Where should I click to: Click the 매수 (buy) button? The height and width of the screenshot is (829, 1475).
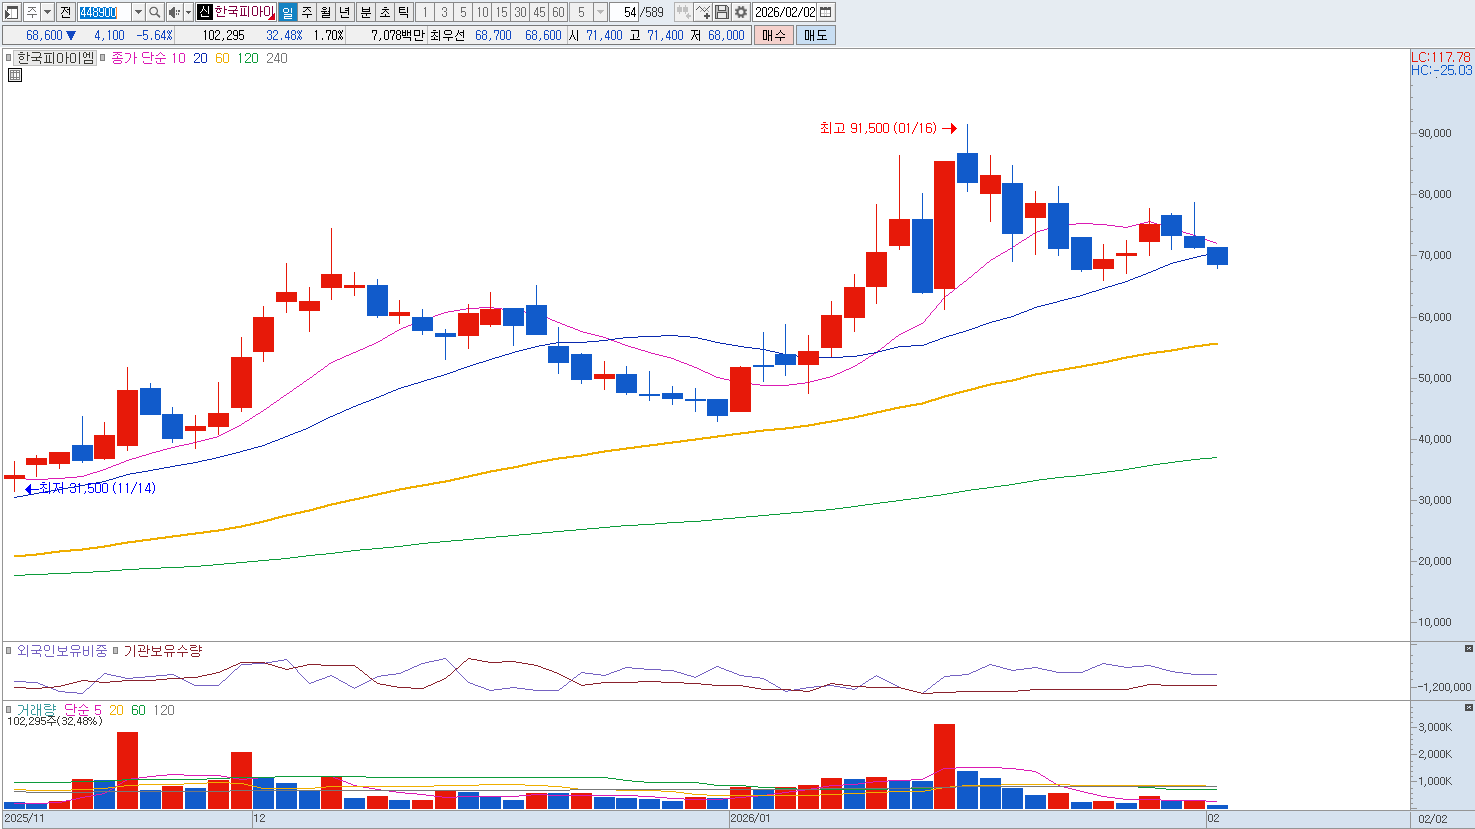click(773, 35)
